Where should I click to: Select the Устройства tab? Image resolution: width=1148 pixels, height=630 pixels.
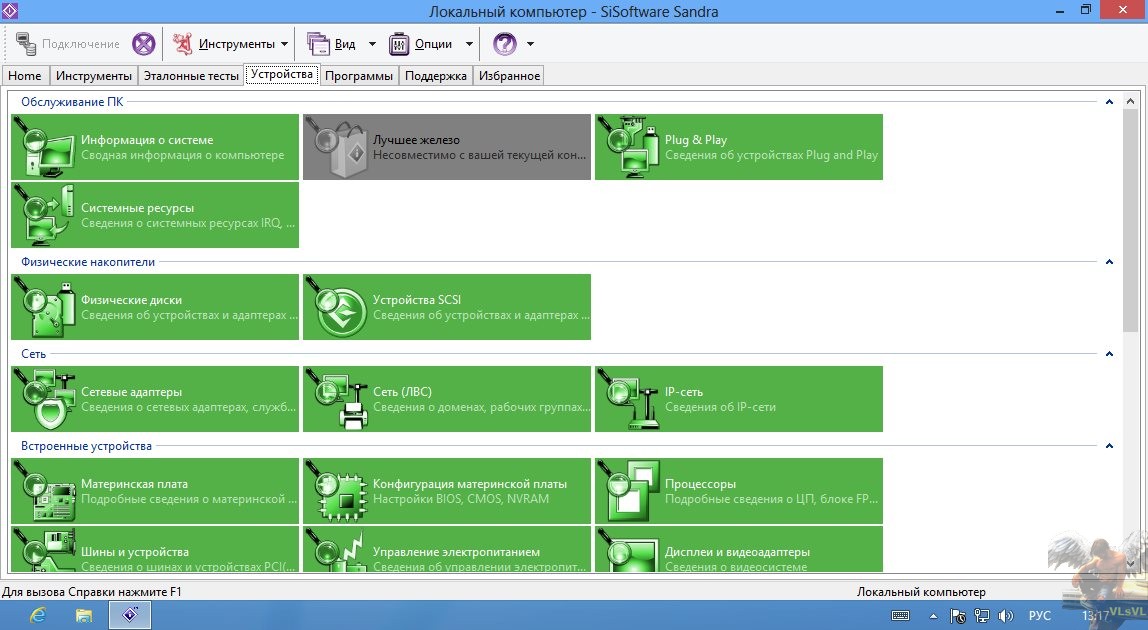[x=282, y=74]
